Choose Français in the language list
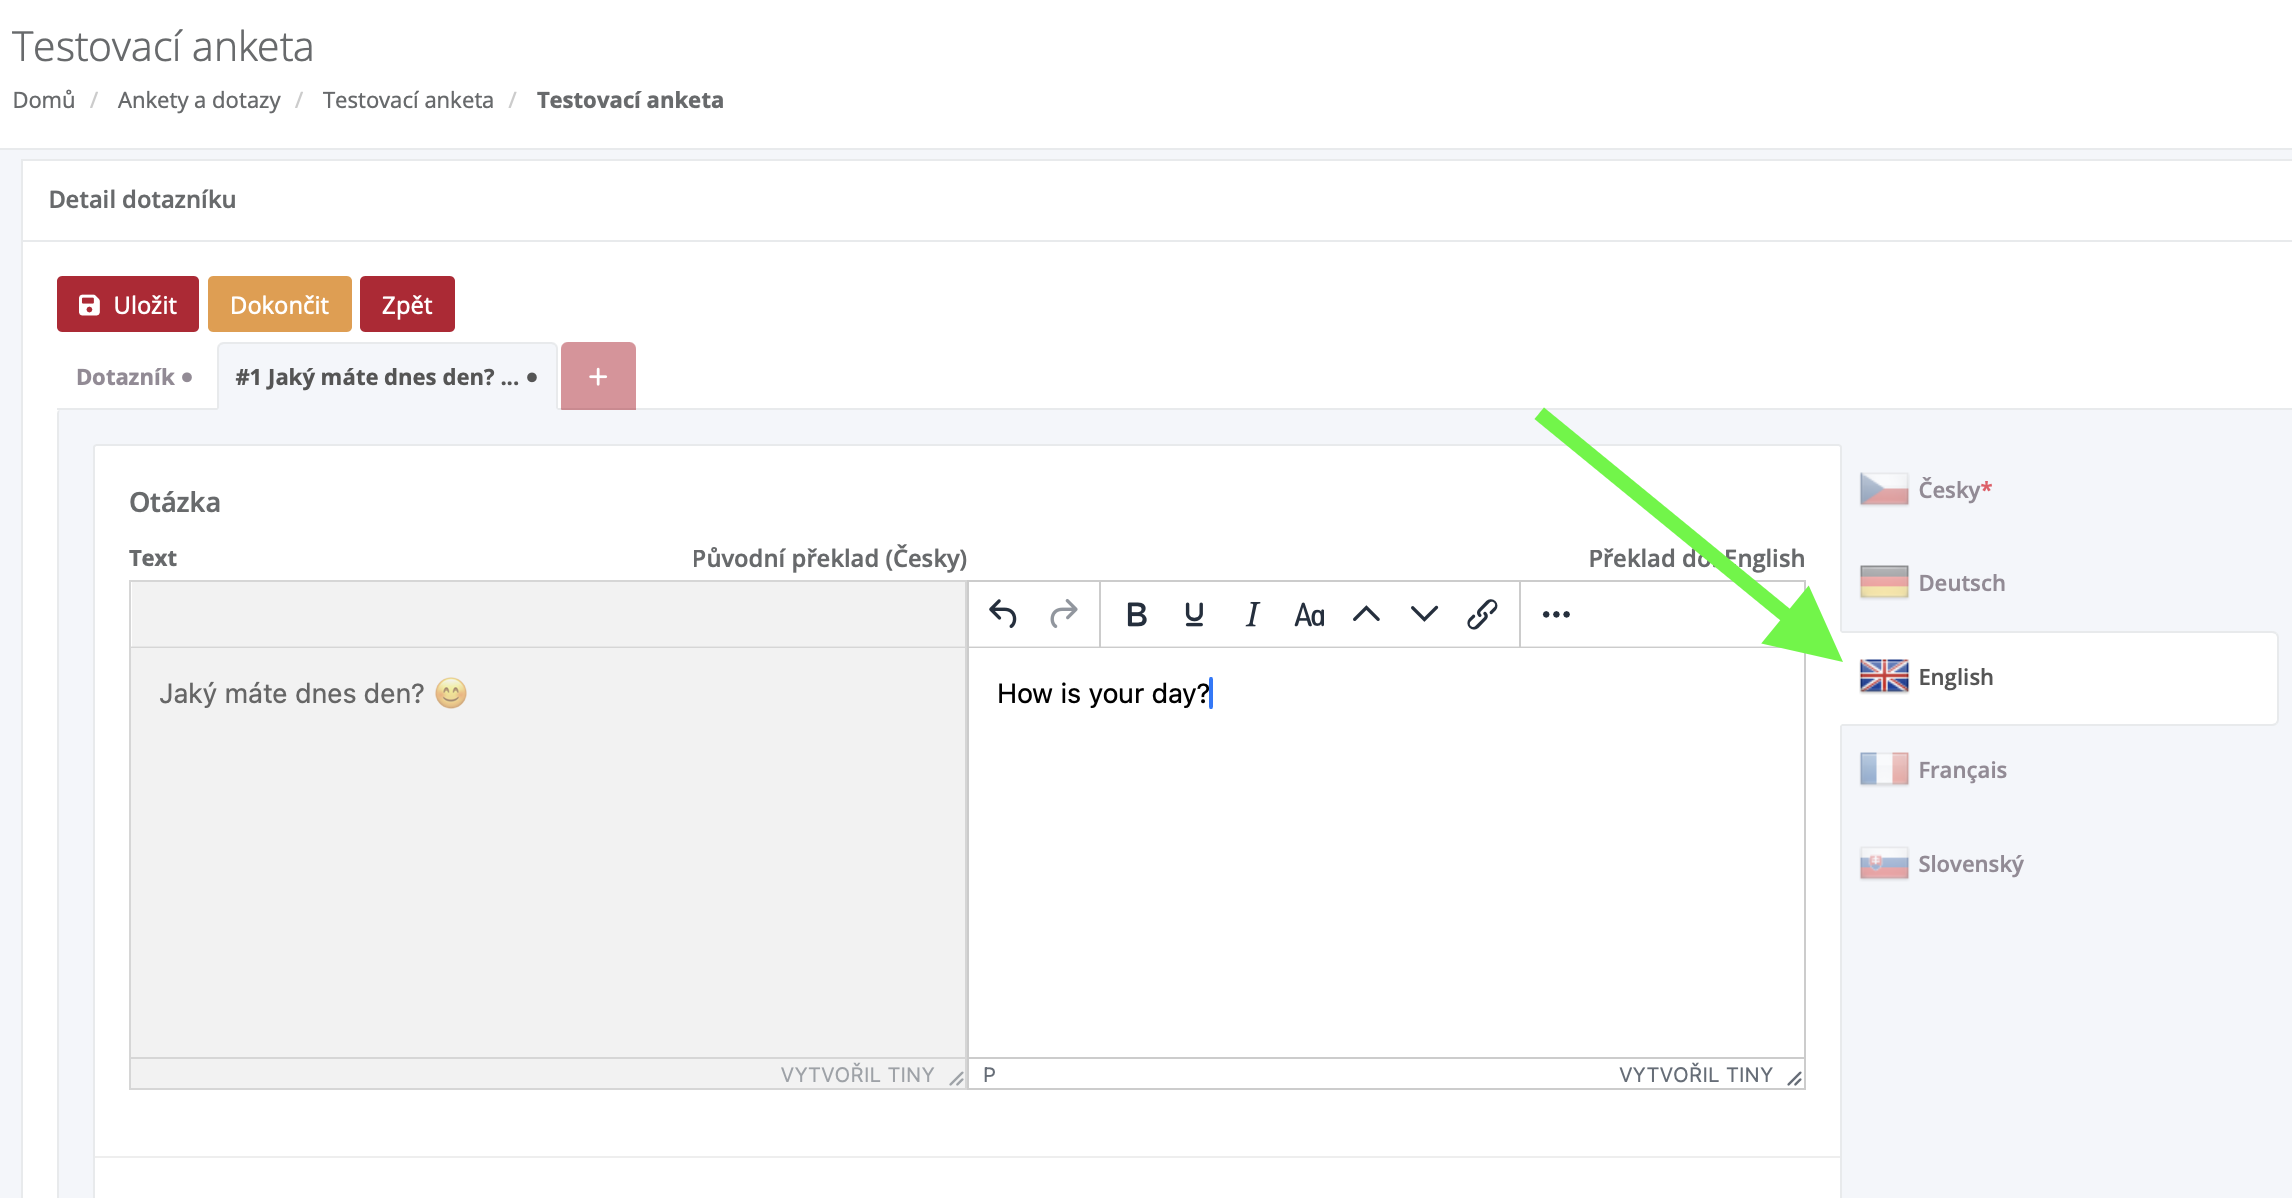The image size is (2292, 1198). point(1961,769)
